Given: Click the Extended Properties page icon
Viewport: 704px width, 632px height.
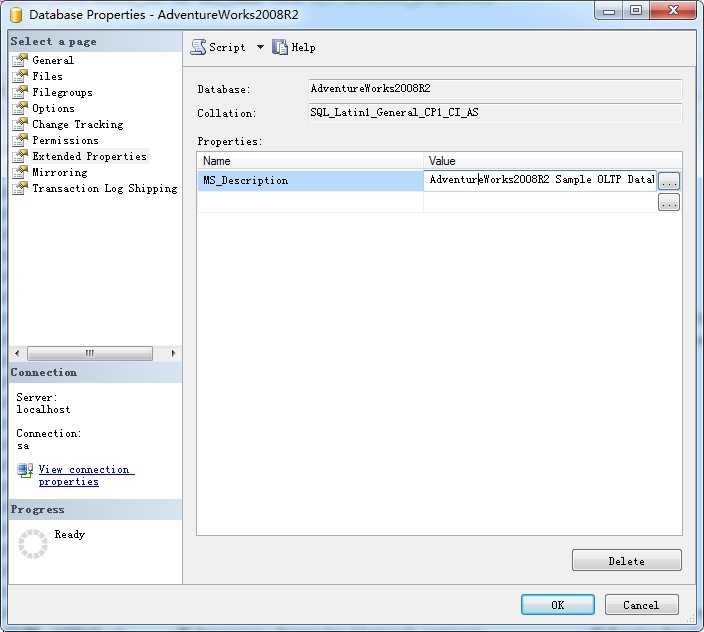Looking at the screenshot, I should (x=20, y=156).
